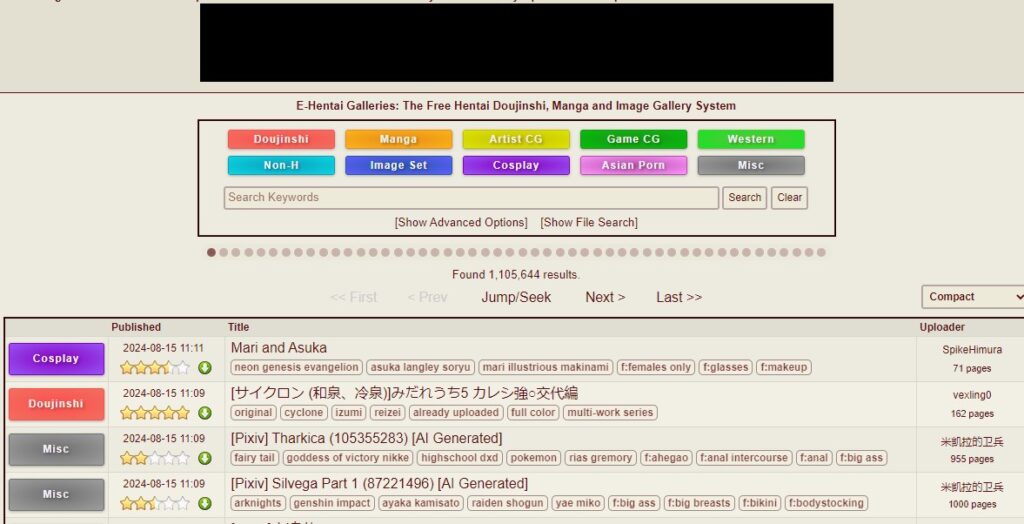Viewport: 1024px width, 524px height.
Task: Select the first dark pagination dot
Action: (x=212, y=252)
